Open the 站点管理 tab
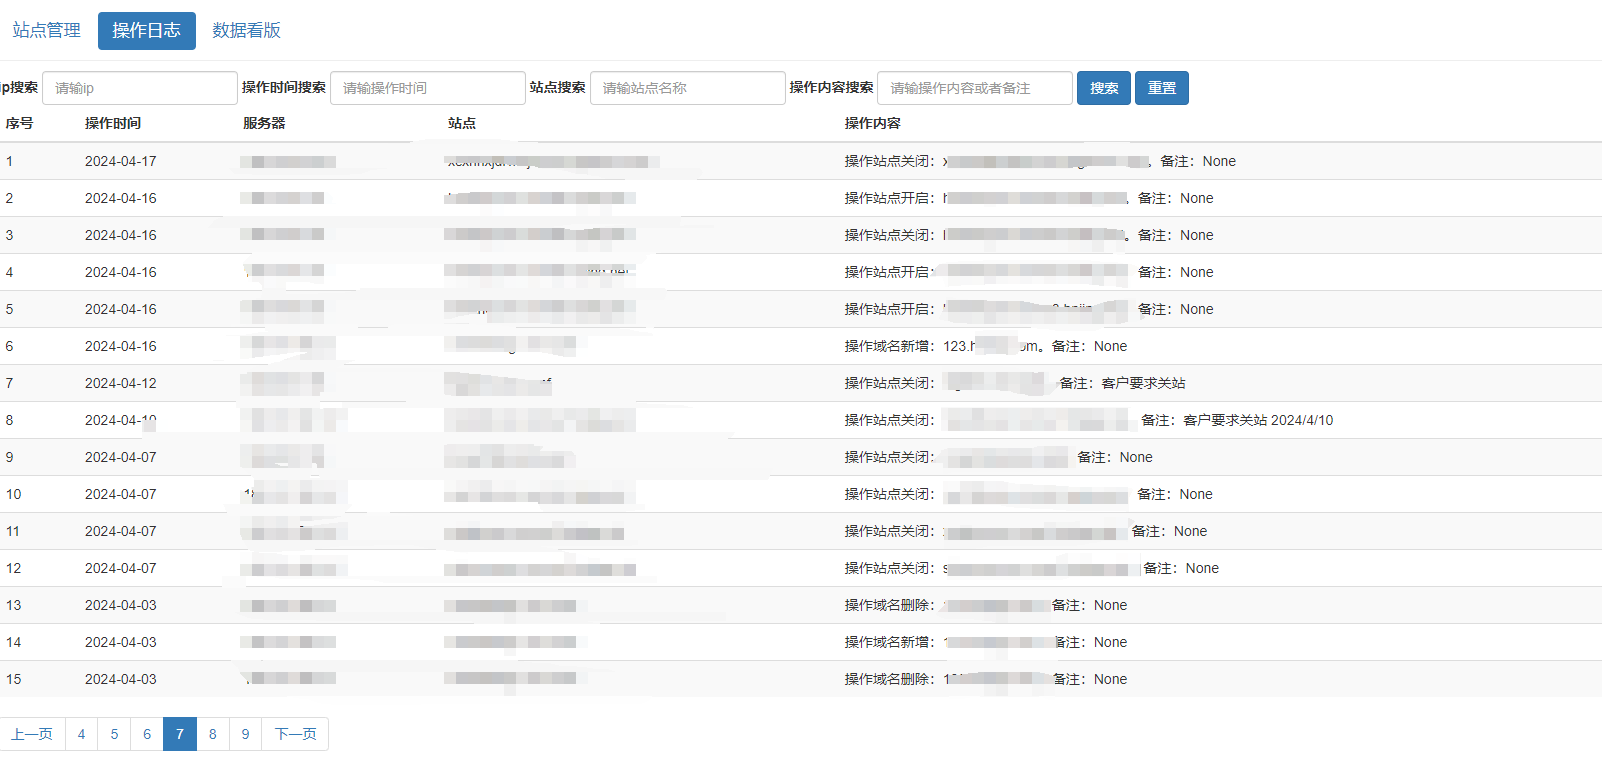Screen dimensions: 1602x772 click(46, 31)
